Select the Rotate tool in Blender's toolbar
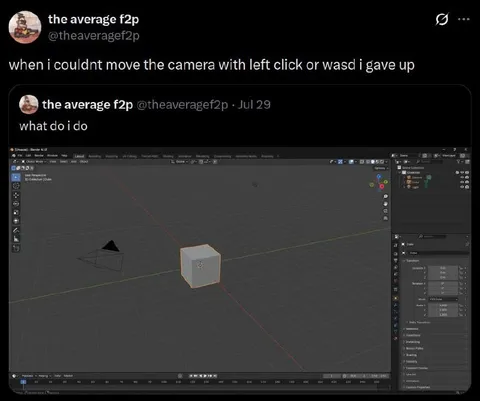The height and width of the screenshot is (401, 480). (16, 204)
